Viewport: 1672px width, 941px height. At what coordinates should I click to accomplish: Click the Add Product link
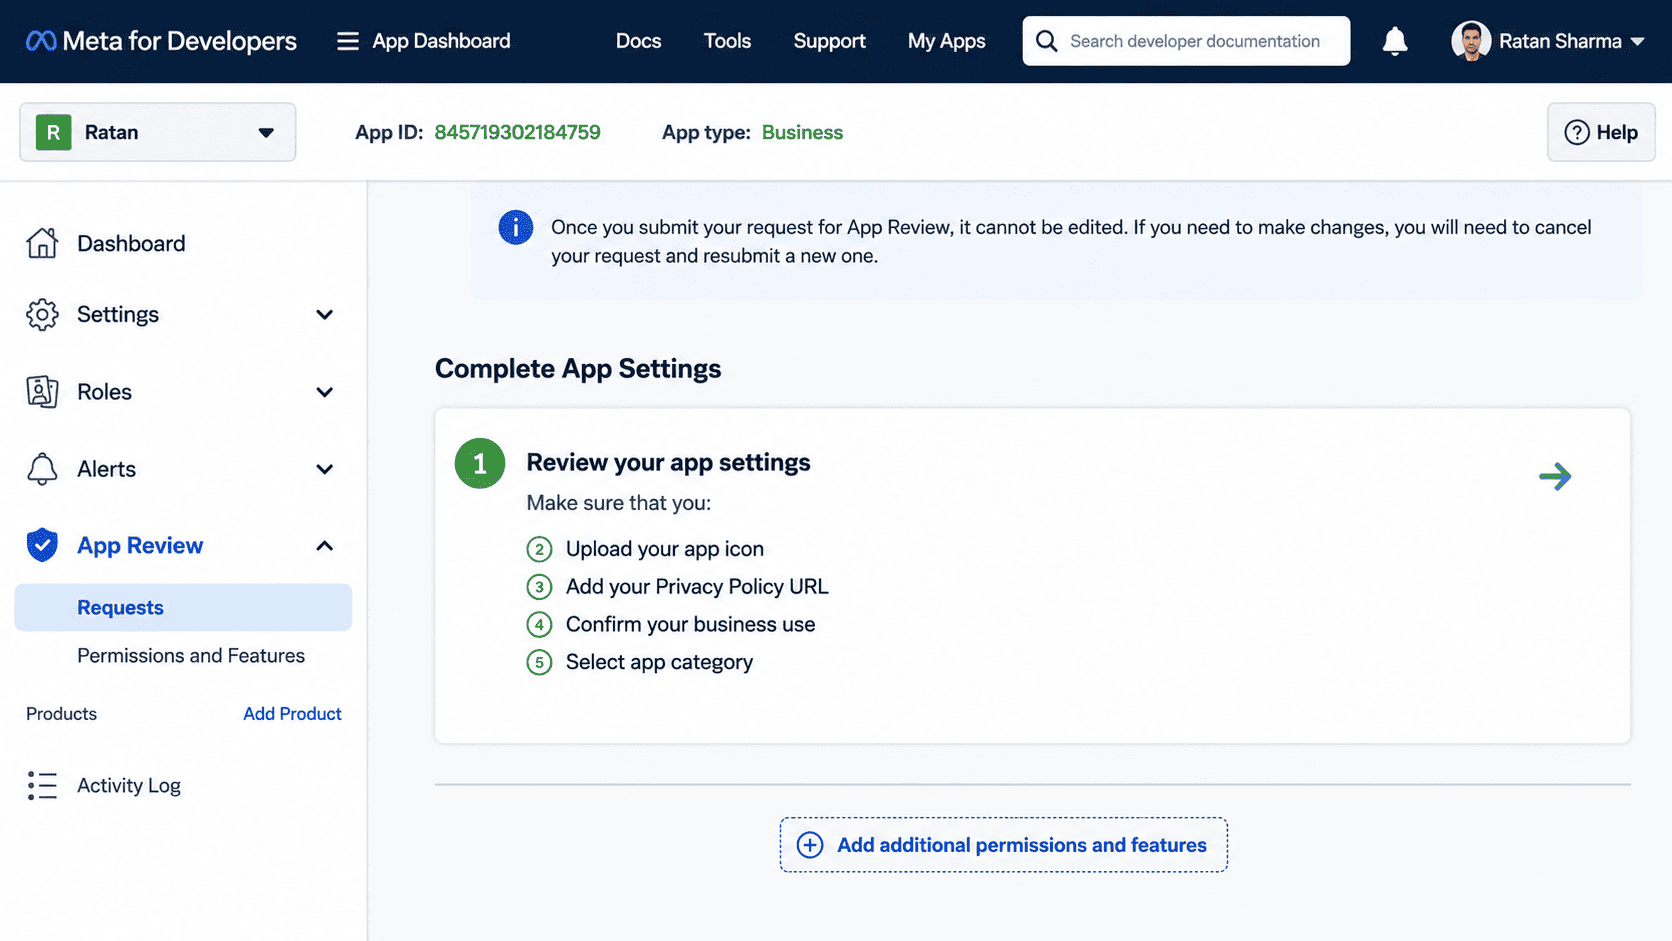(x=292, y=714)
